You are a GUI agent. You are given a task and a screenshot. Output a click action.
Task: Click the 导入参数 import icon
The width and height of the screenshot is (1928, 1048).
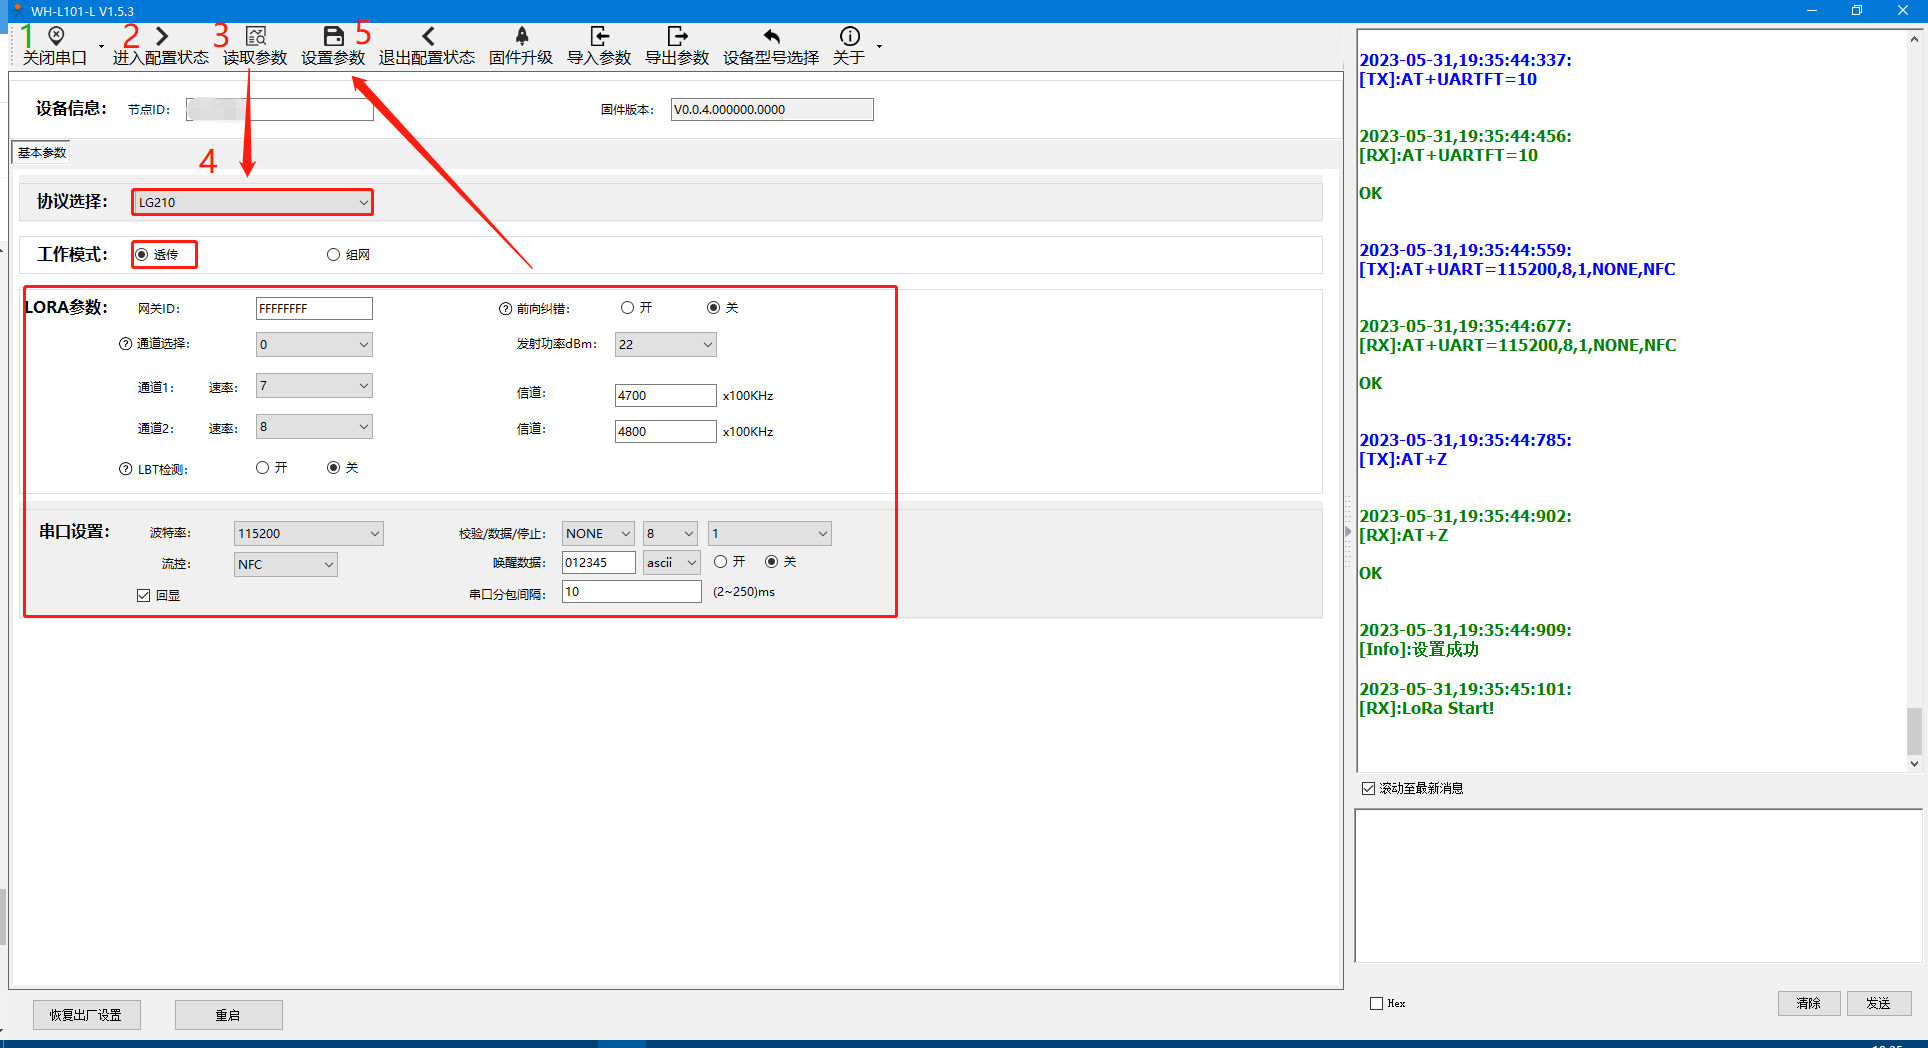tap(599, 37)
